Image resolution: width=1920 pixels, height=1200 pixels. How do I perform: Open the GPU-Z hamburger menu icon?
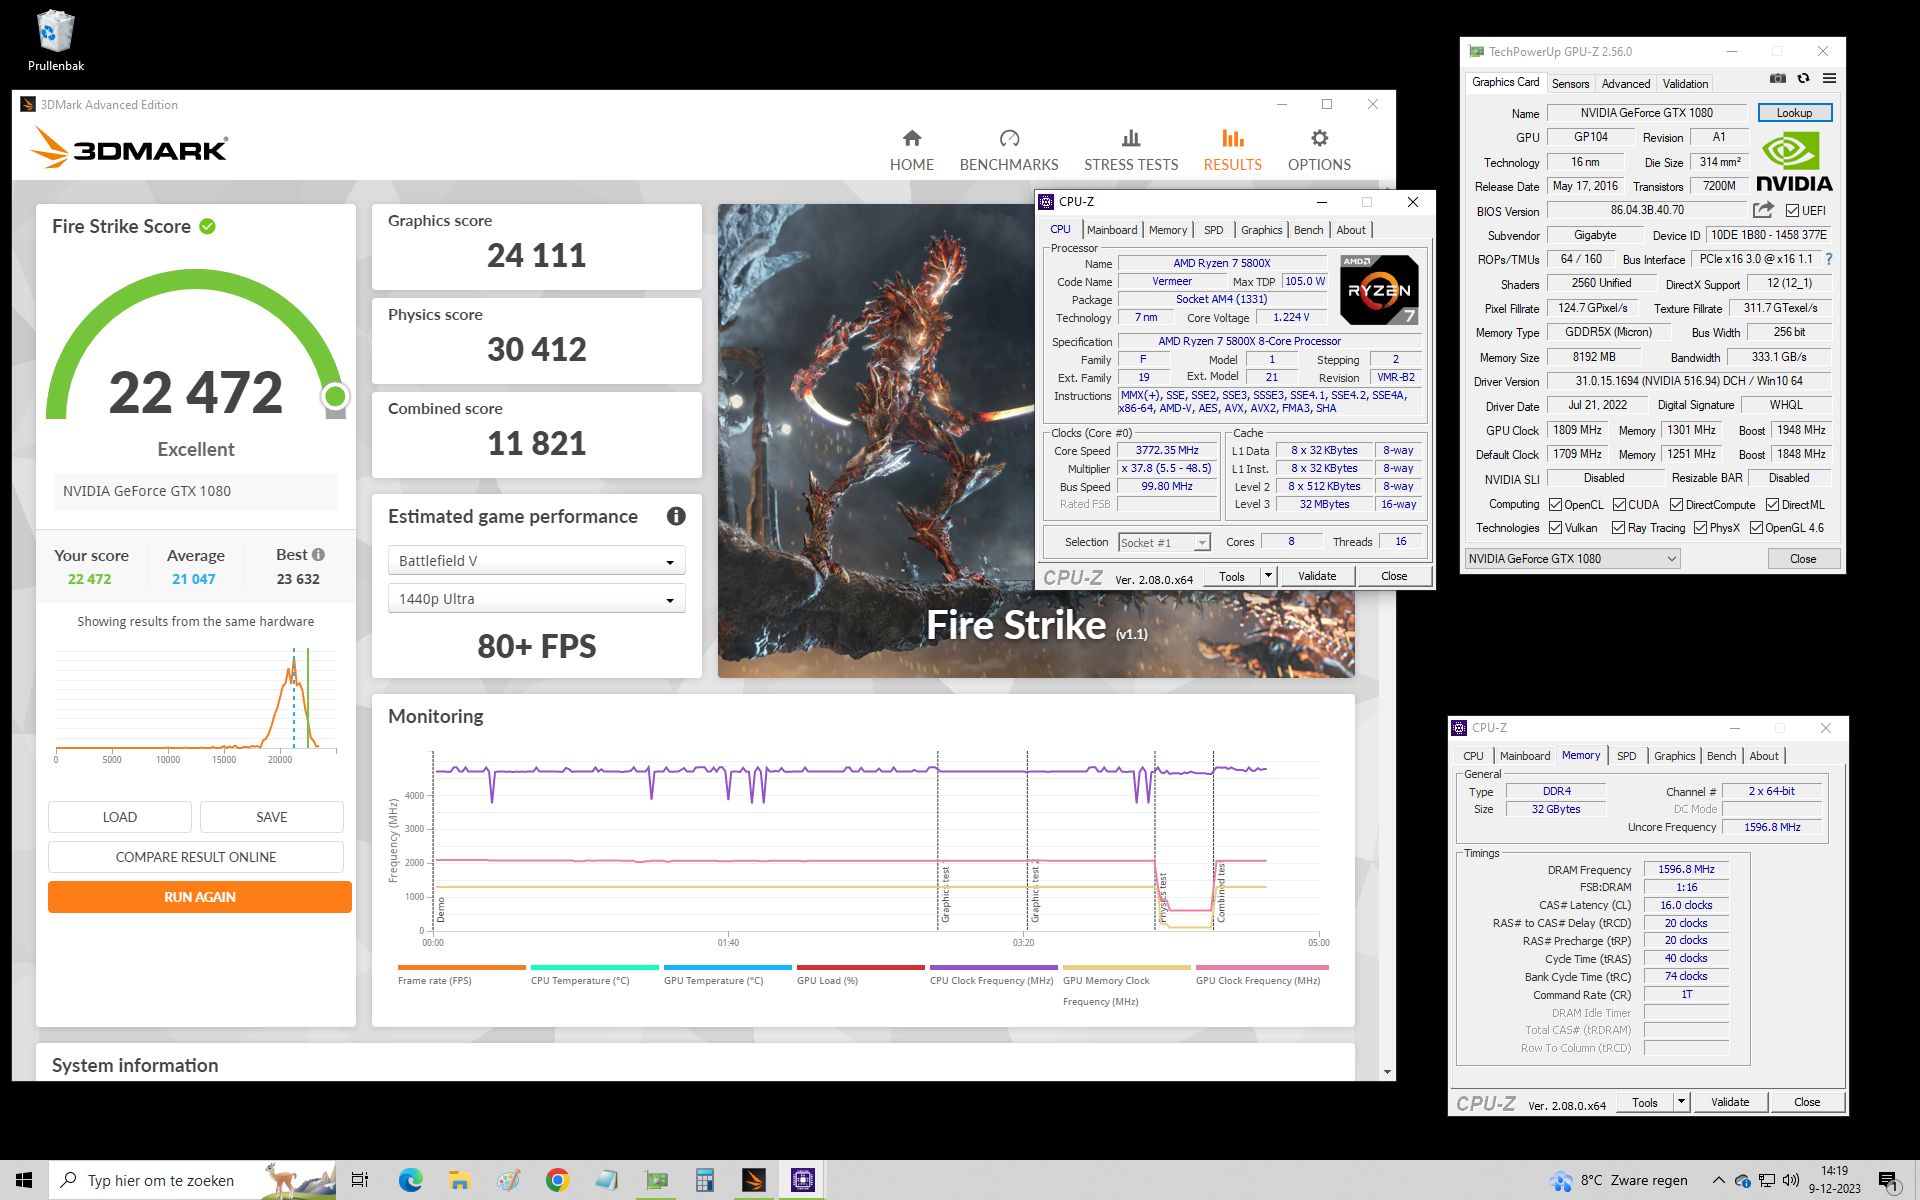(1829, 78)
